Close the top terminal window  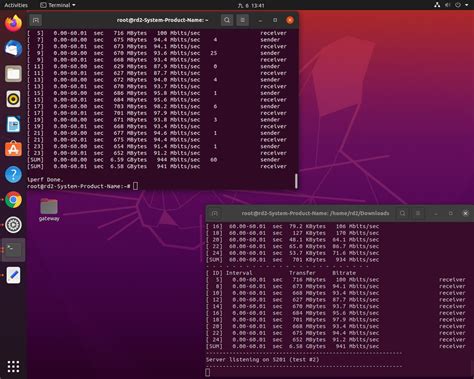290,20
